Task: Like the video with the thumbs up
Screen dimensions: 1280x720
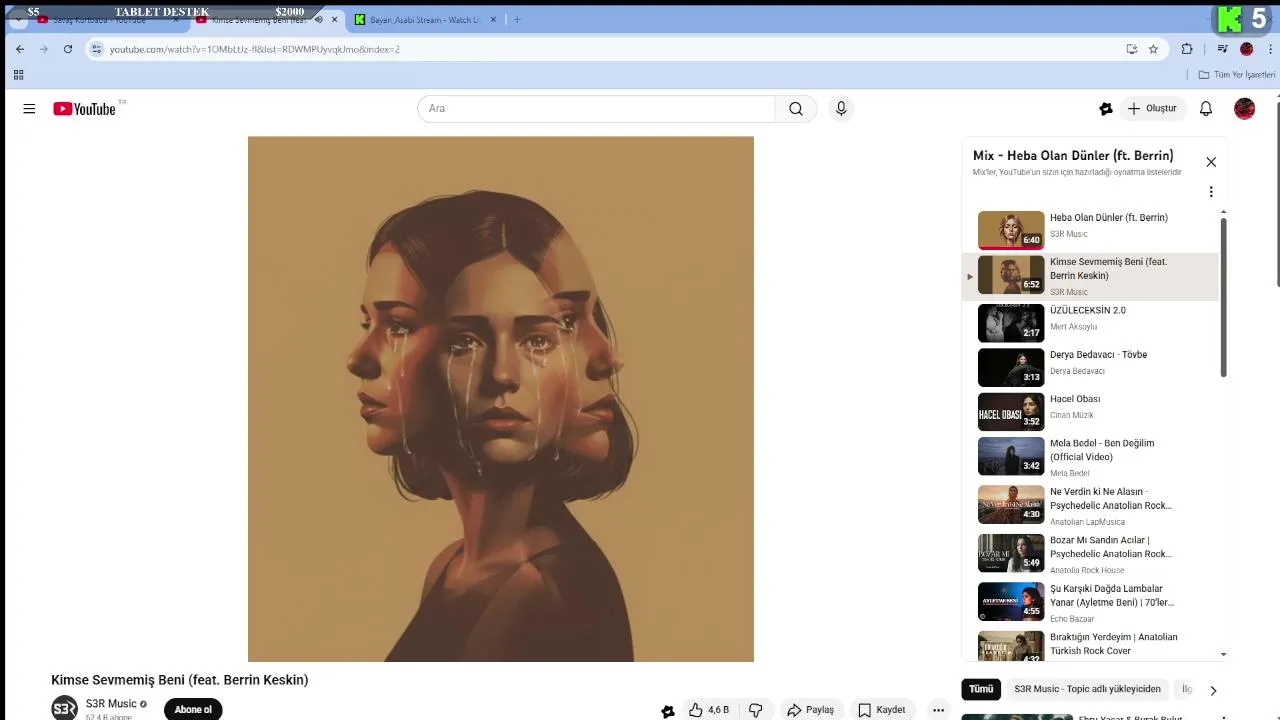Action: pos(708,710)
